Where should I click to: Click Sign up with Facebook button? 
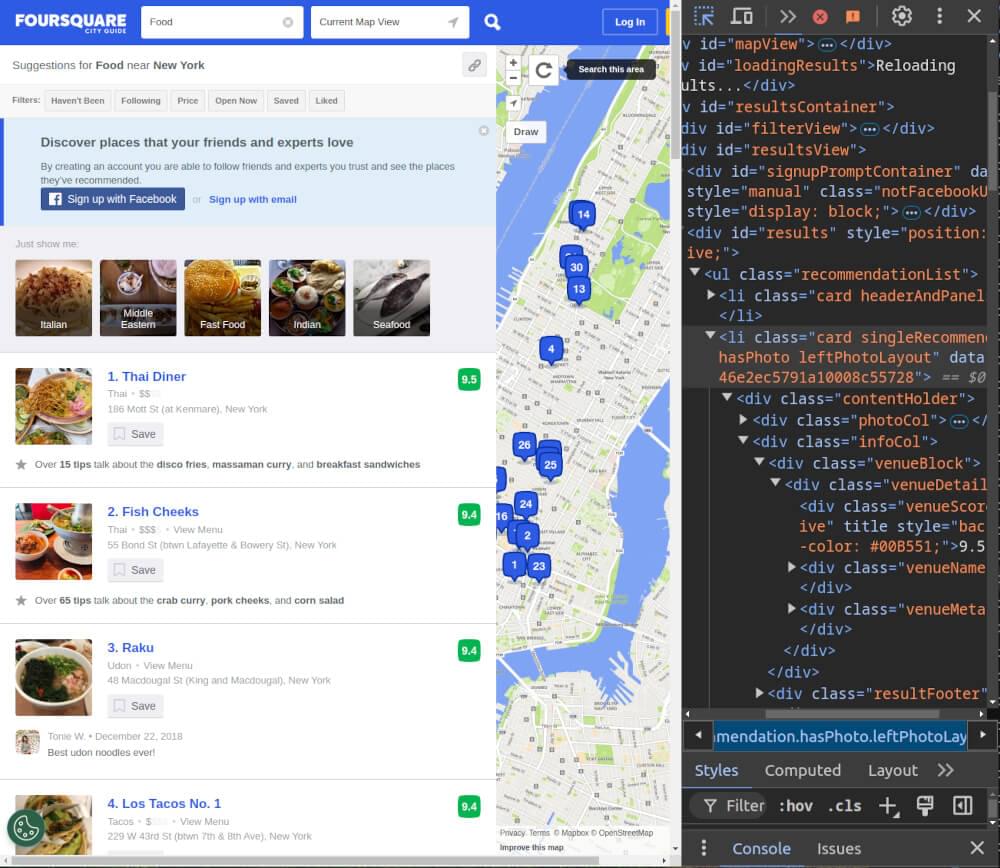pyautogui.click(x=112, y=199)
